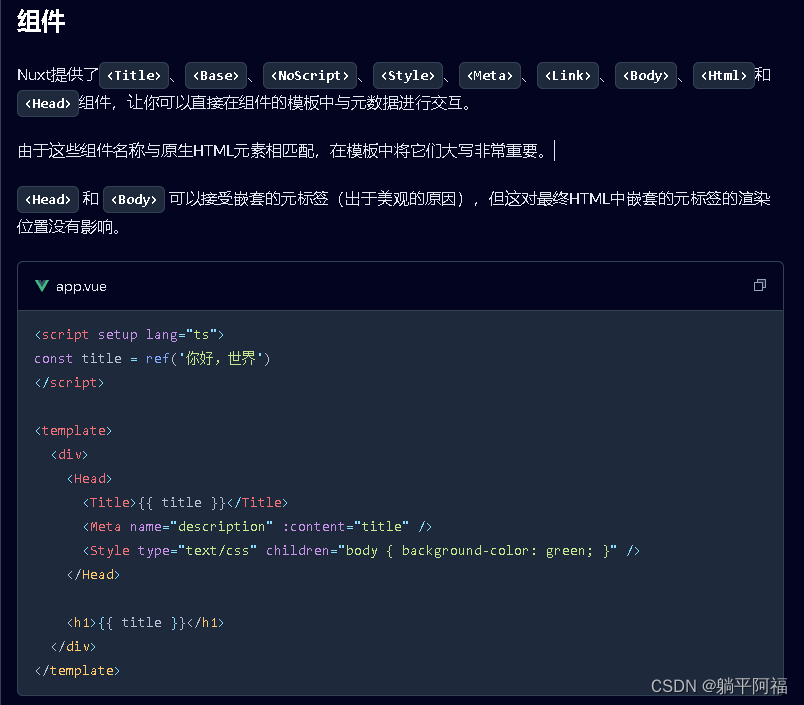This screenshot has width=804, height=705.
Task: Click the <Style> inline code badge
Action: (408, 75)
